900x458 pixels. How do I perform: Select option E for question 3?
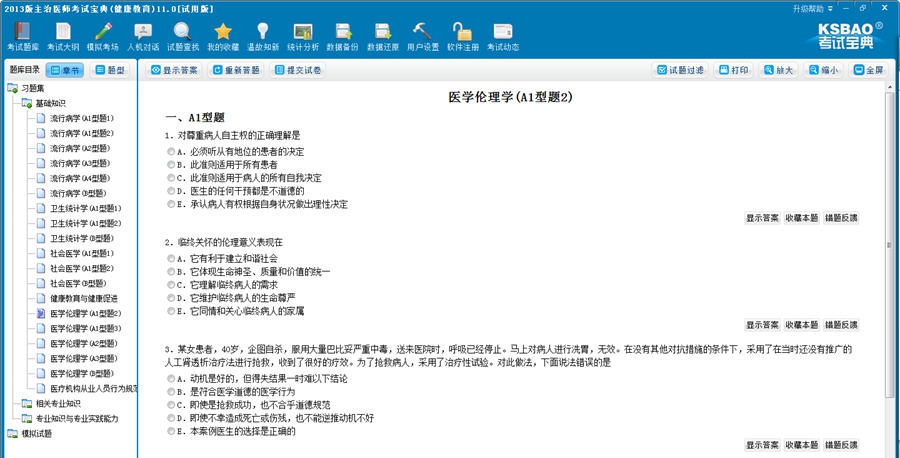[171, 432]
